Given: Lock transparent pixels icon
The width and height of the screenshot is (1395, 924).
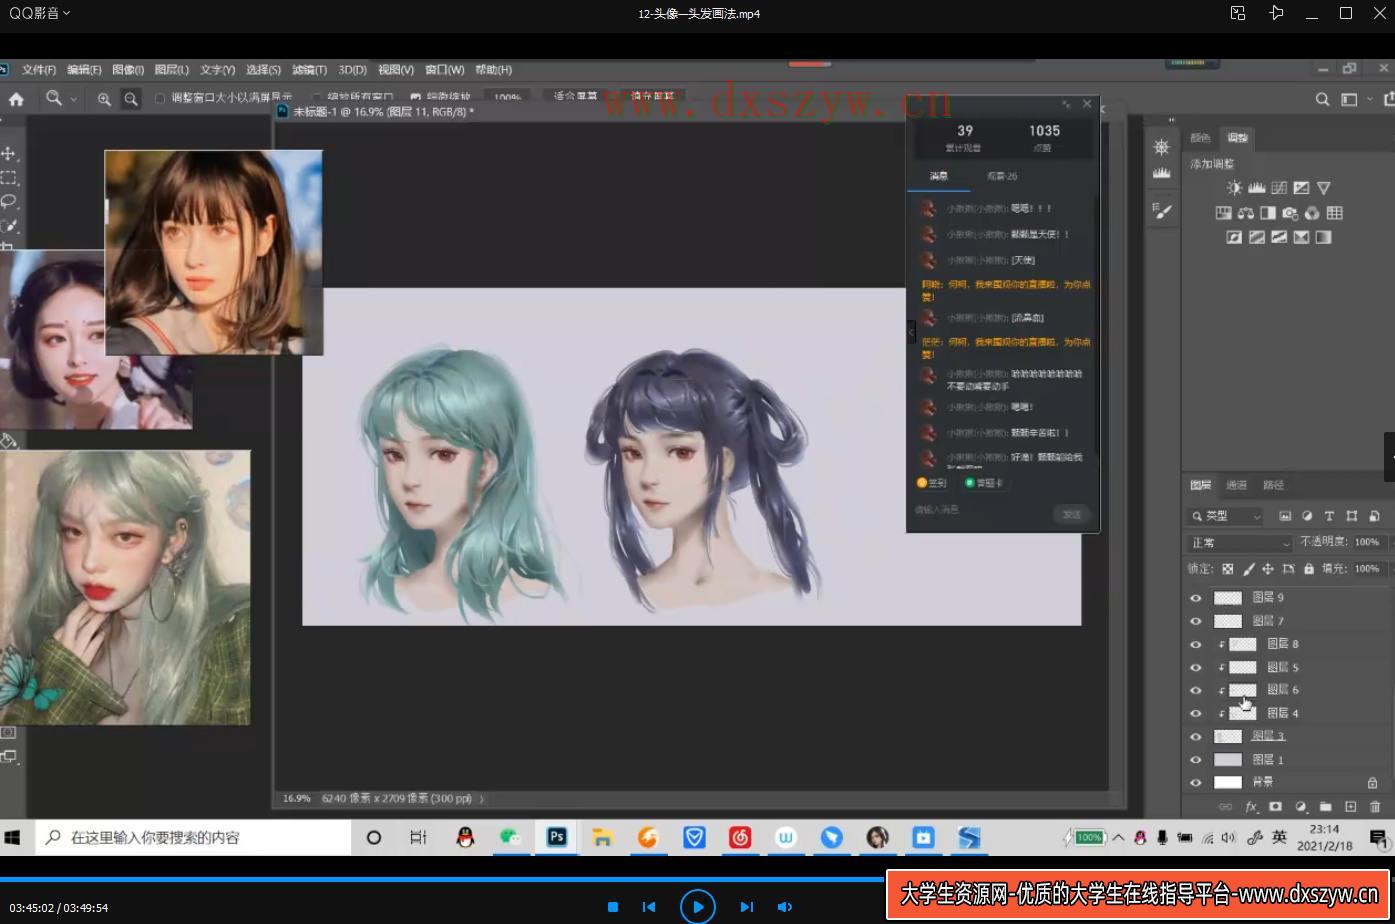Looking at the screenshot, I should tap(1227, 569).
